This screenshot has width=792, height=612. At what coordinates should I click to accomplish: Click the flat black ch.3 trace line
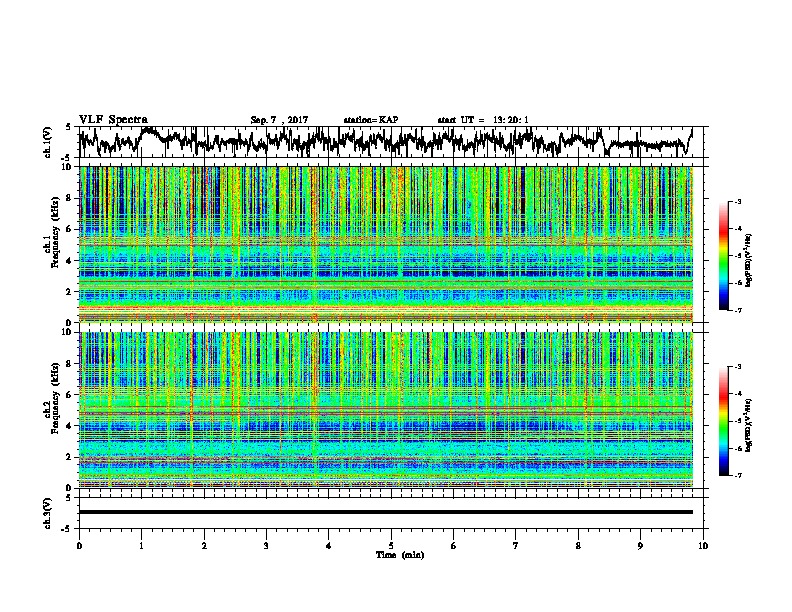(386, 512)
